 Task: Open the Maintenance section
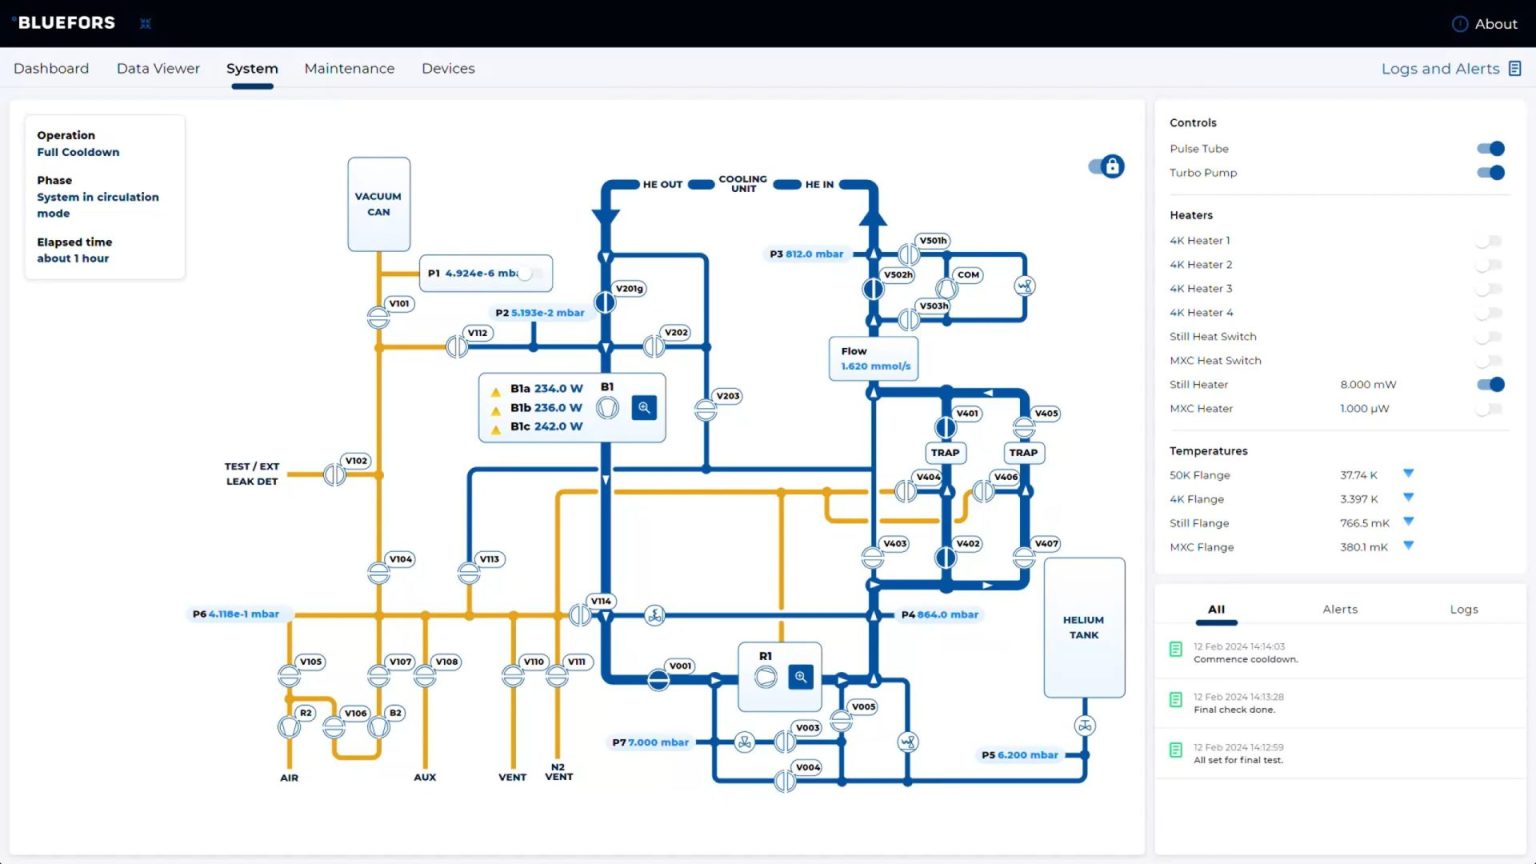click(349, 68)
